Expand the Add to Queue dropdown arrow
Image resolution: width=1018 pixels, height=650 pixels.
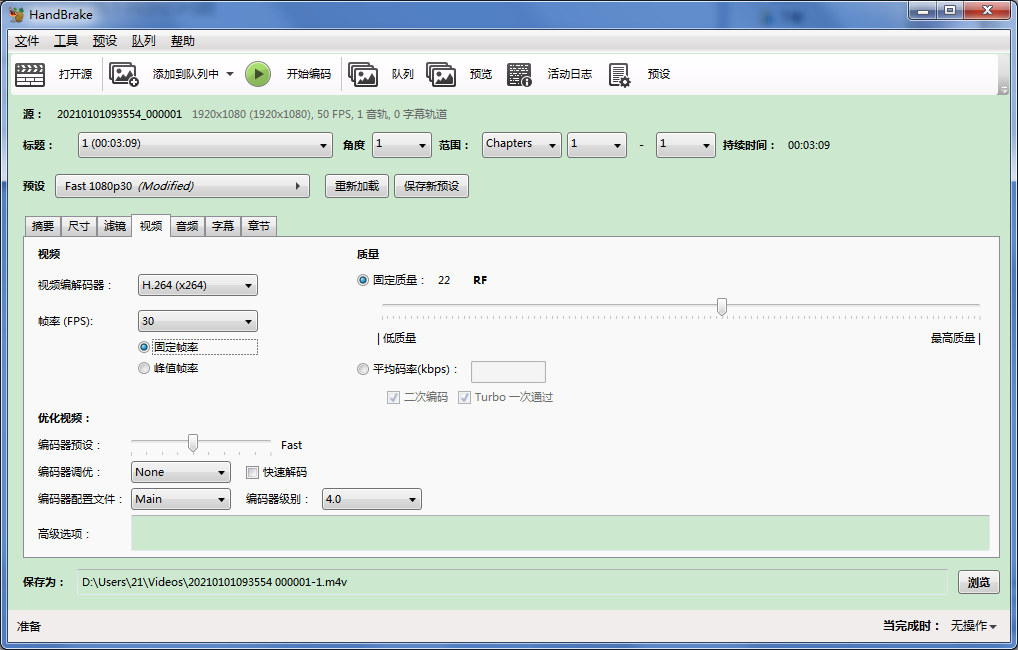[230, 74]
